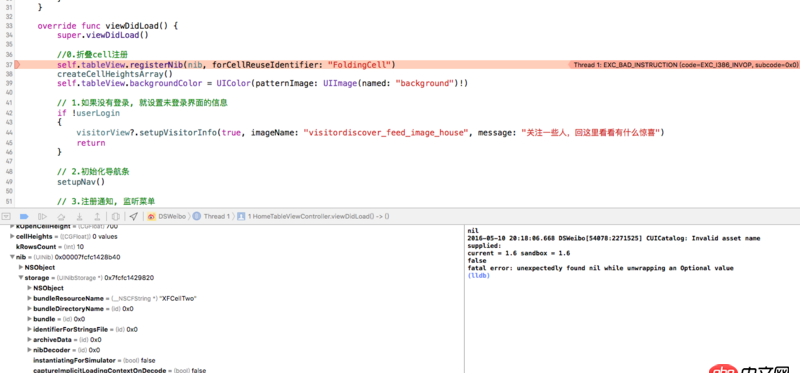Click the "// 2.初始化导航条" comment
The image size is (800, 373).
93,171
